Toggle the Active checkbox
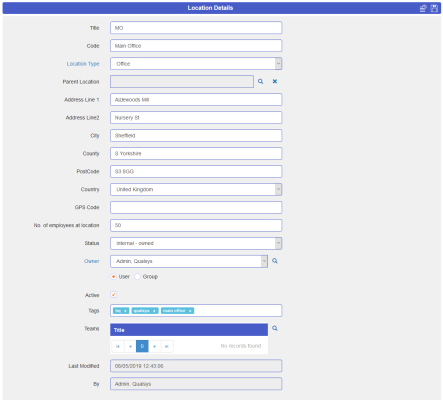Image resolution: width=443 pixels, height=400 pixels. pos(114,295)
